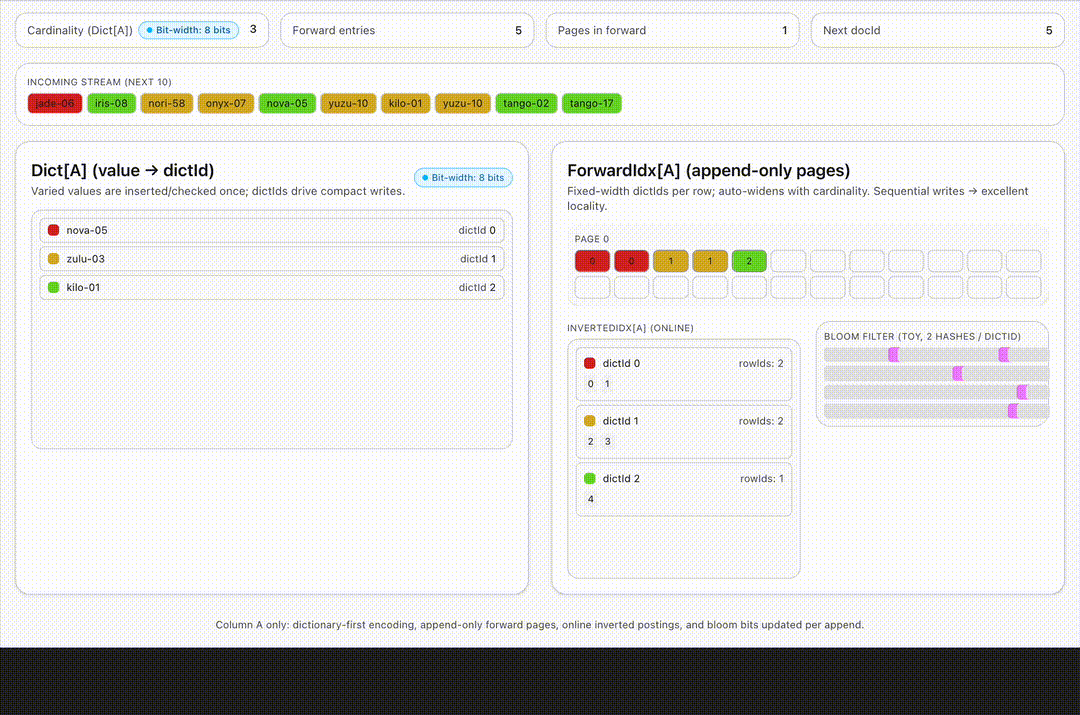Select the iris-08 stream chip
This screenshot has width=1080, height=715.
point(111,103)
